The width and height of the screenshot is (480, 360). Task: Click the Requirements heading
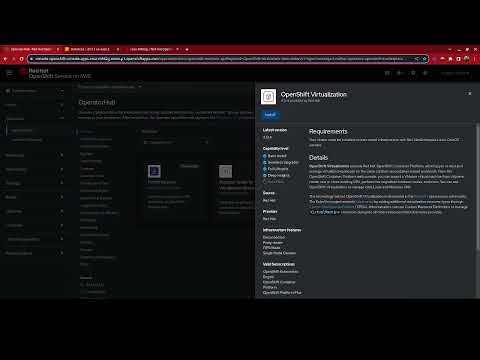(328, 131)
